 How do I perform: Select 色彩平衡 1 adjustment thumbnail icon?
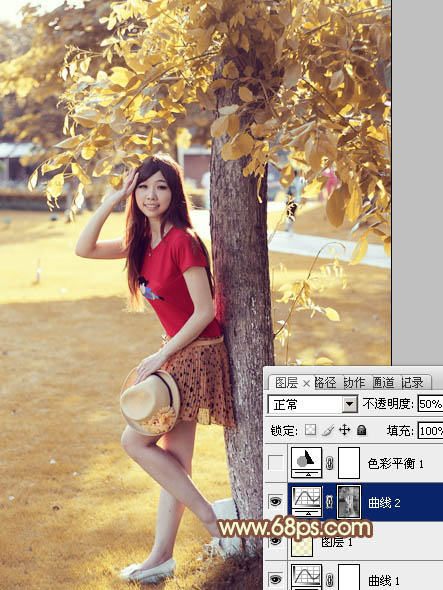[x=307, y=463]
